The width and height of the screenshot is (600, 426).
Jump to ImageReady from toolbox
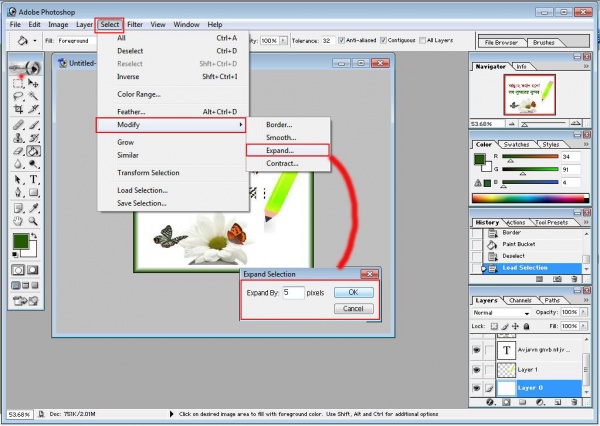pyautogui.click(x=26, y=301)
